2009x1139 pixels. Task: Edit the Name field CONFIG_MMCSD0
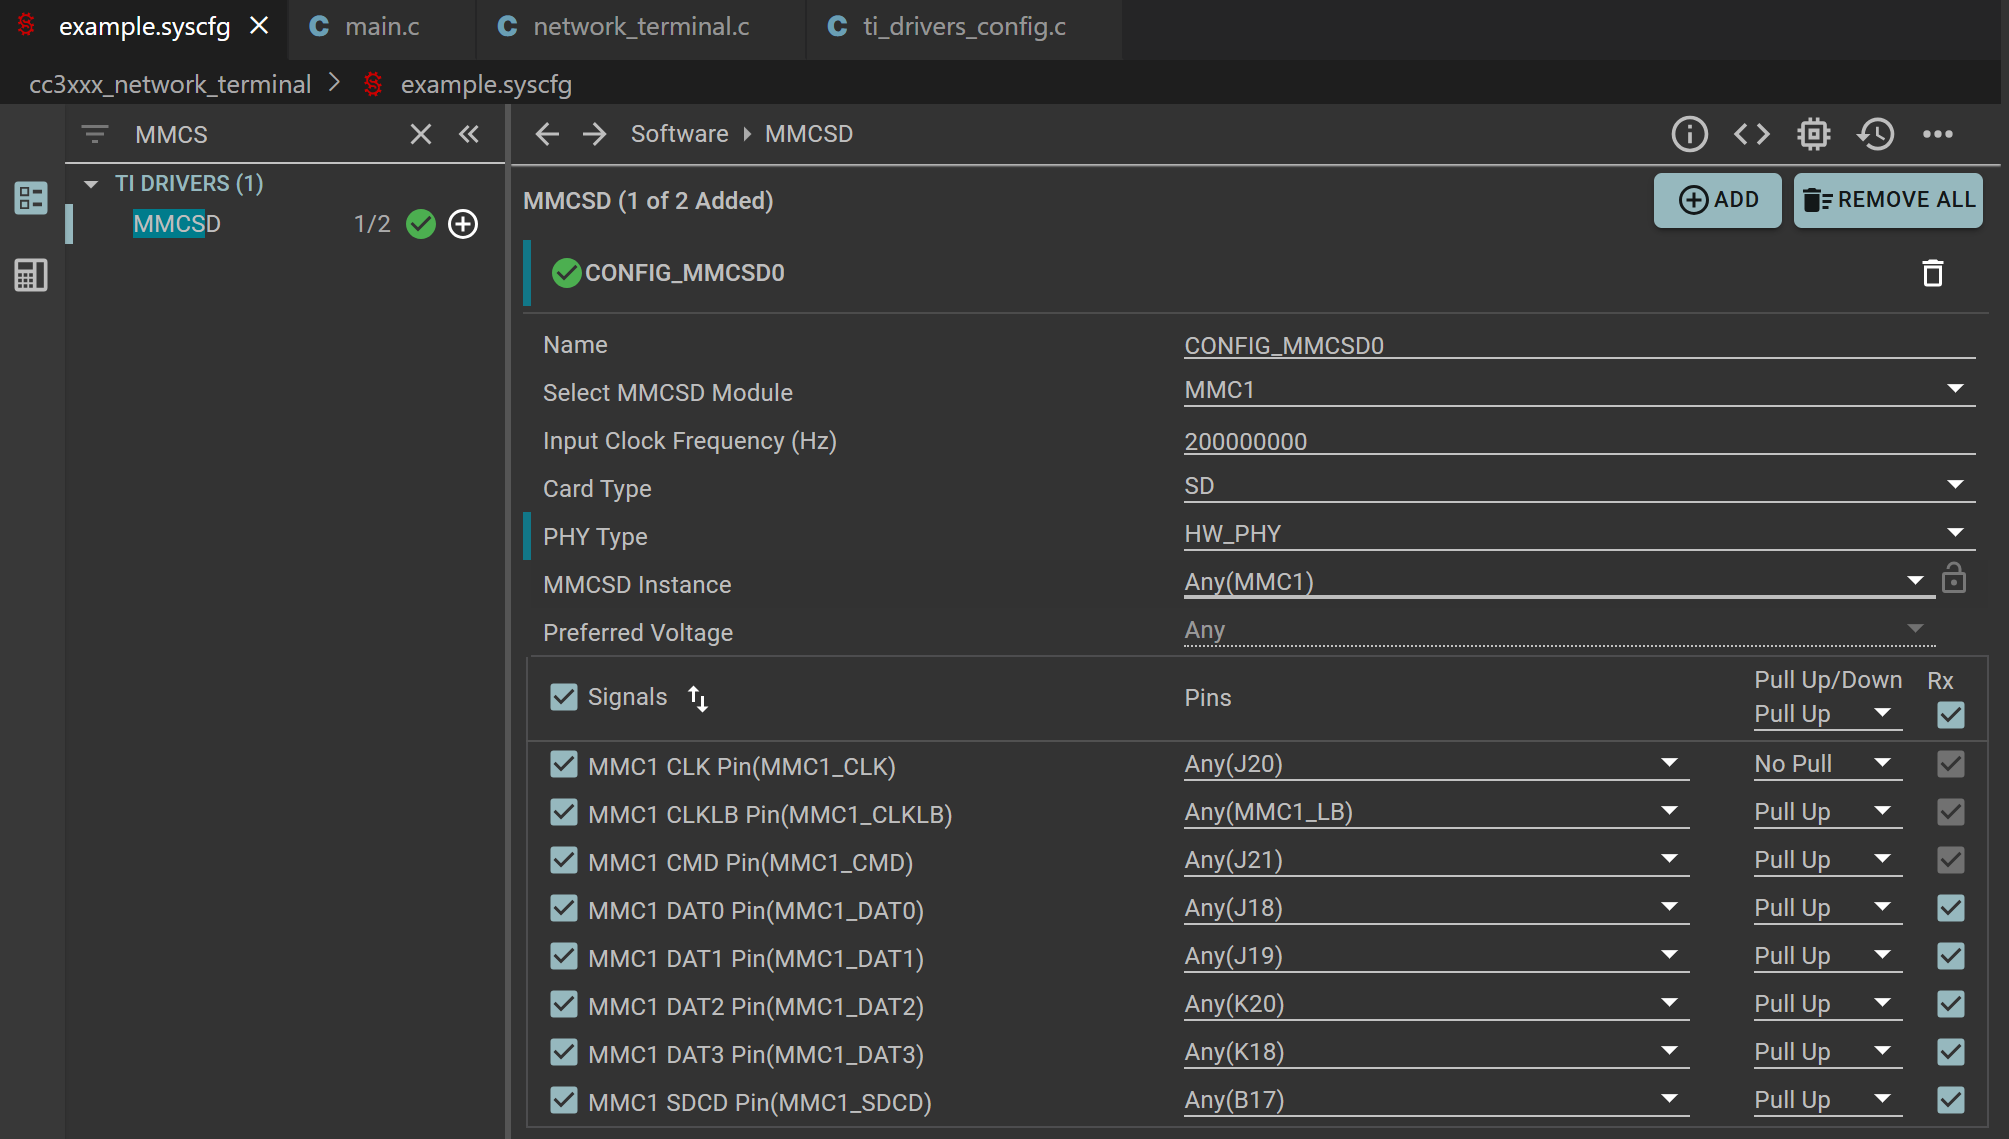coord(1580,345)
